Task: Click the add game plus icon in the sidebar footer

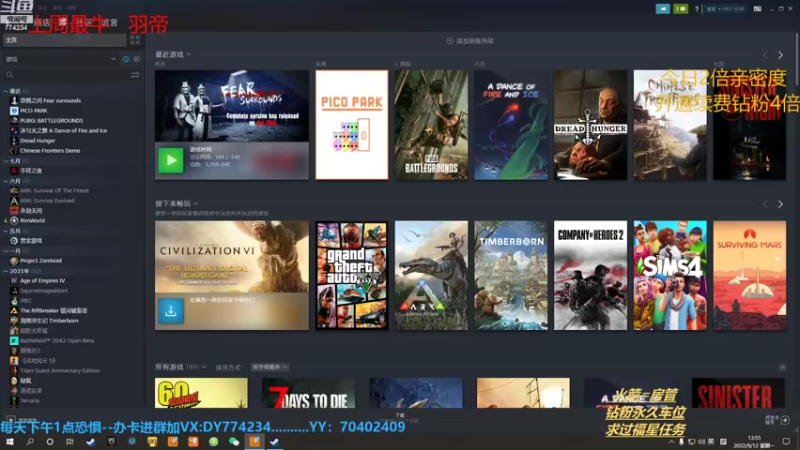Action: click(11, 419)
